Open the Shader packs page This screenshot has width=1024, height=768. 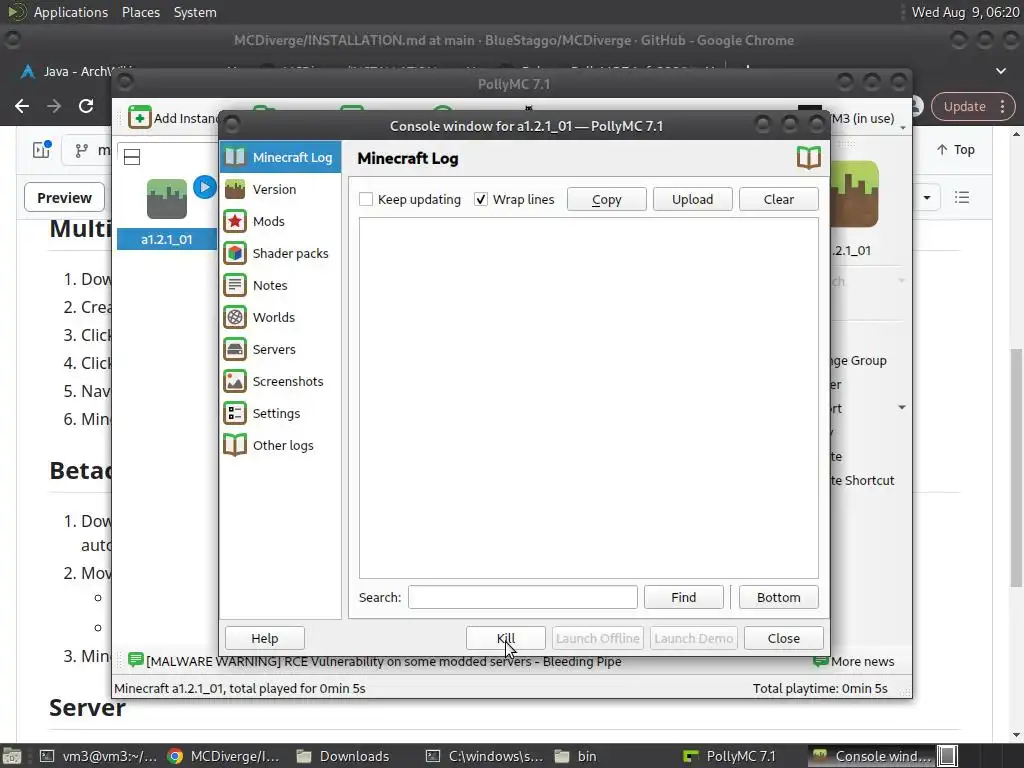(x=280, y=253)
